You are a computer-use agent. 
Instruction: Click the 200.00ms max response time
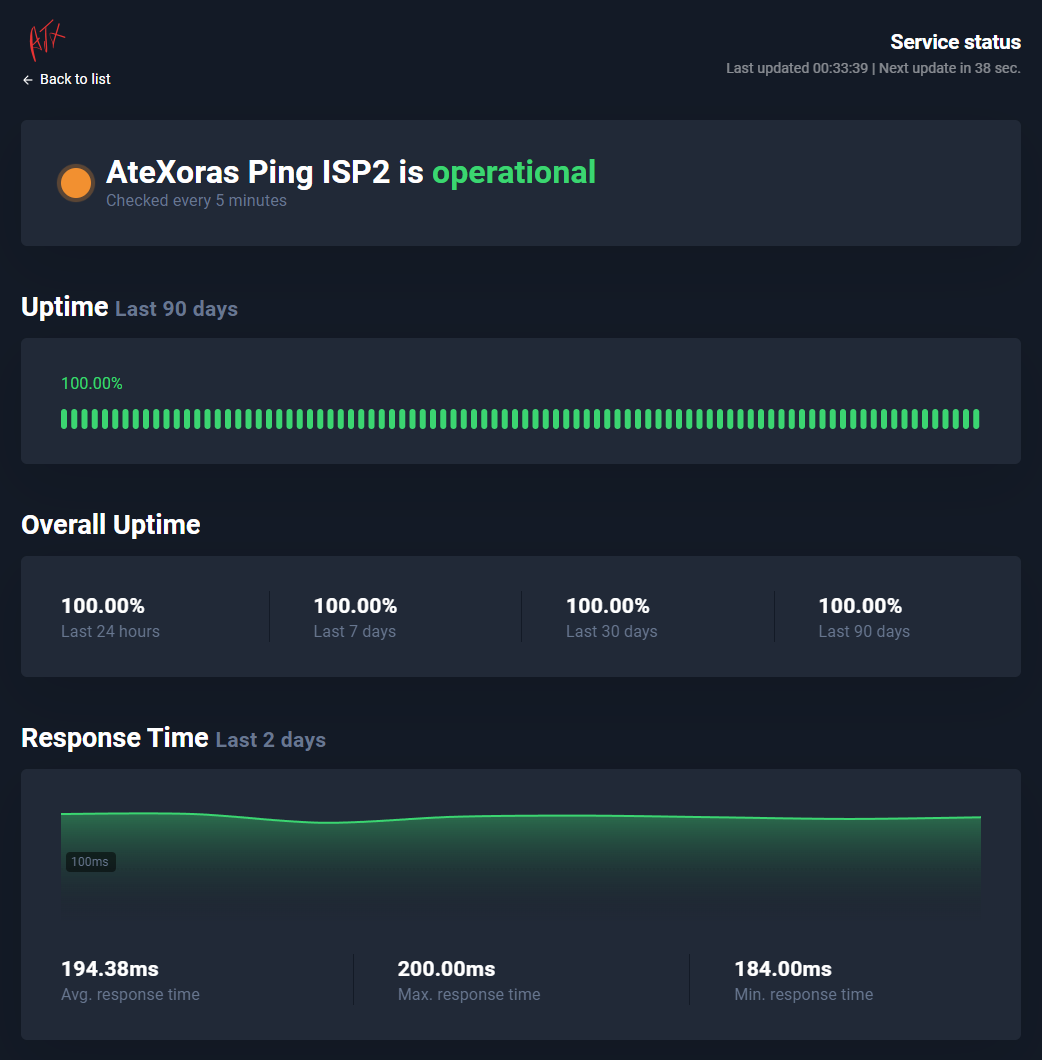click(x=446, y=969)
